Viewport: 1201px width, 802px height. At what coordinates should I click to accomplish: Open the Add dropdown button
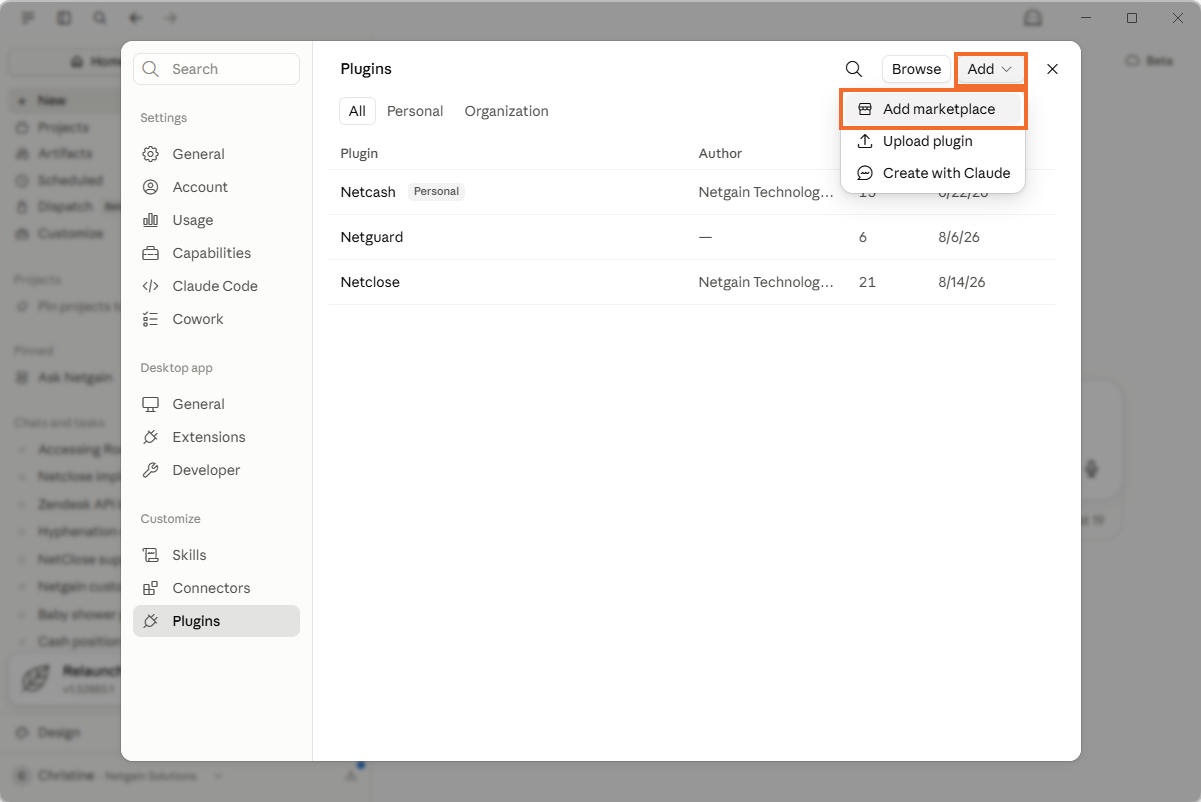point(990,69)
